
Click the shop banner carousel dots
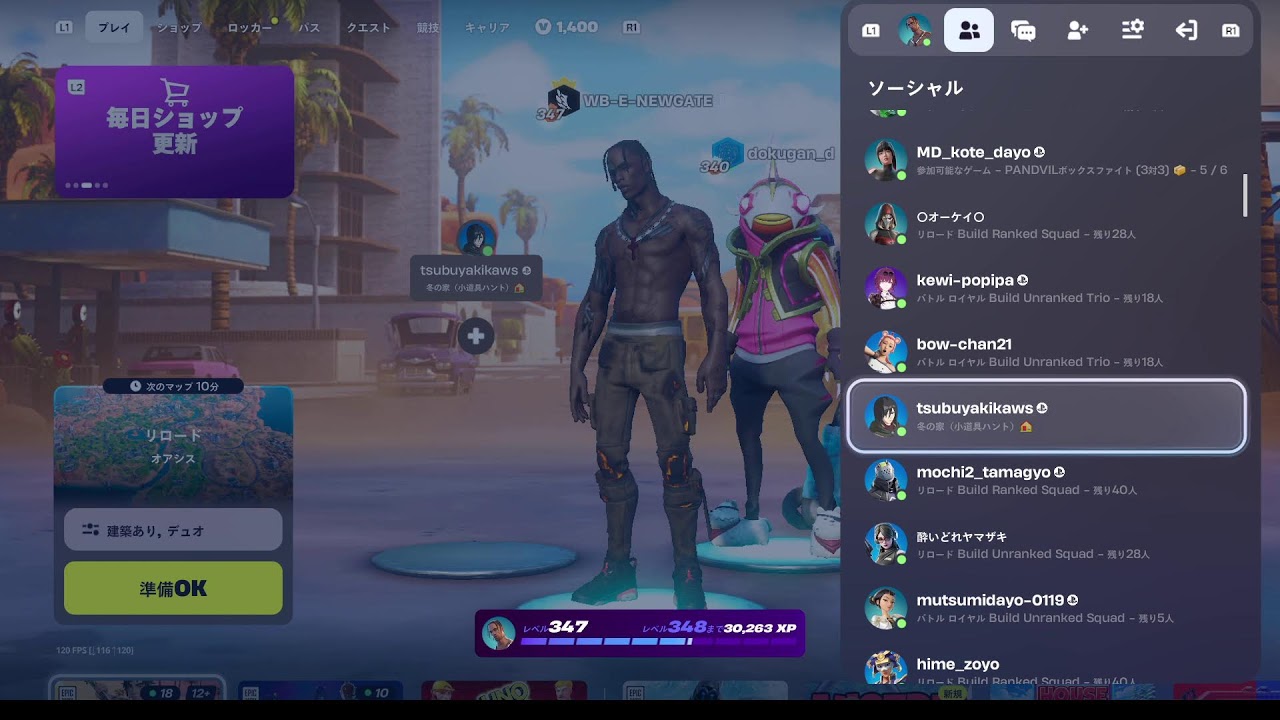coord(87,185)
